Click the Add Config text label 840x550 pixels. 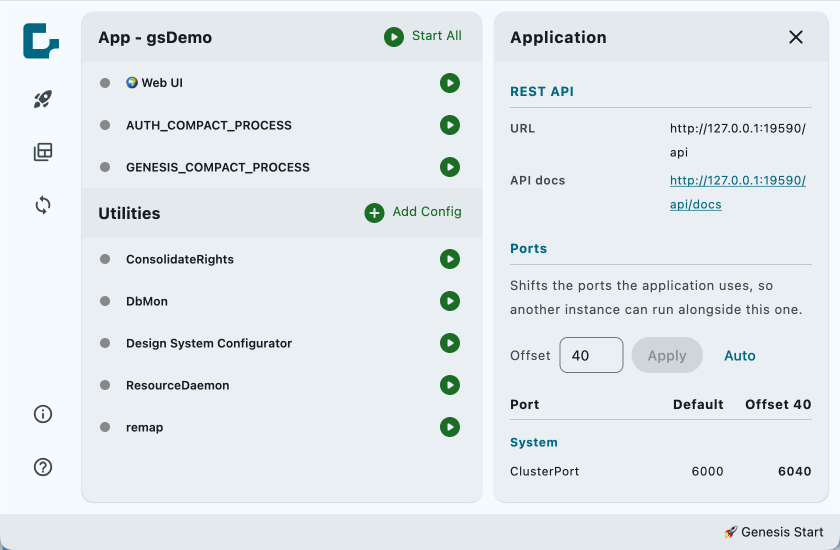pos(427,212)
